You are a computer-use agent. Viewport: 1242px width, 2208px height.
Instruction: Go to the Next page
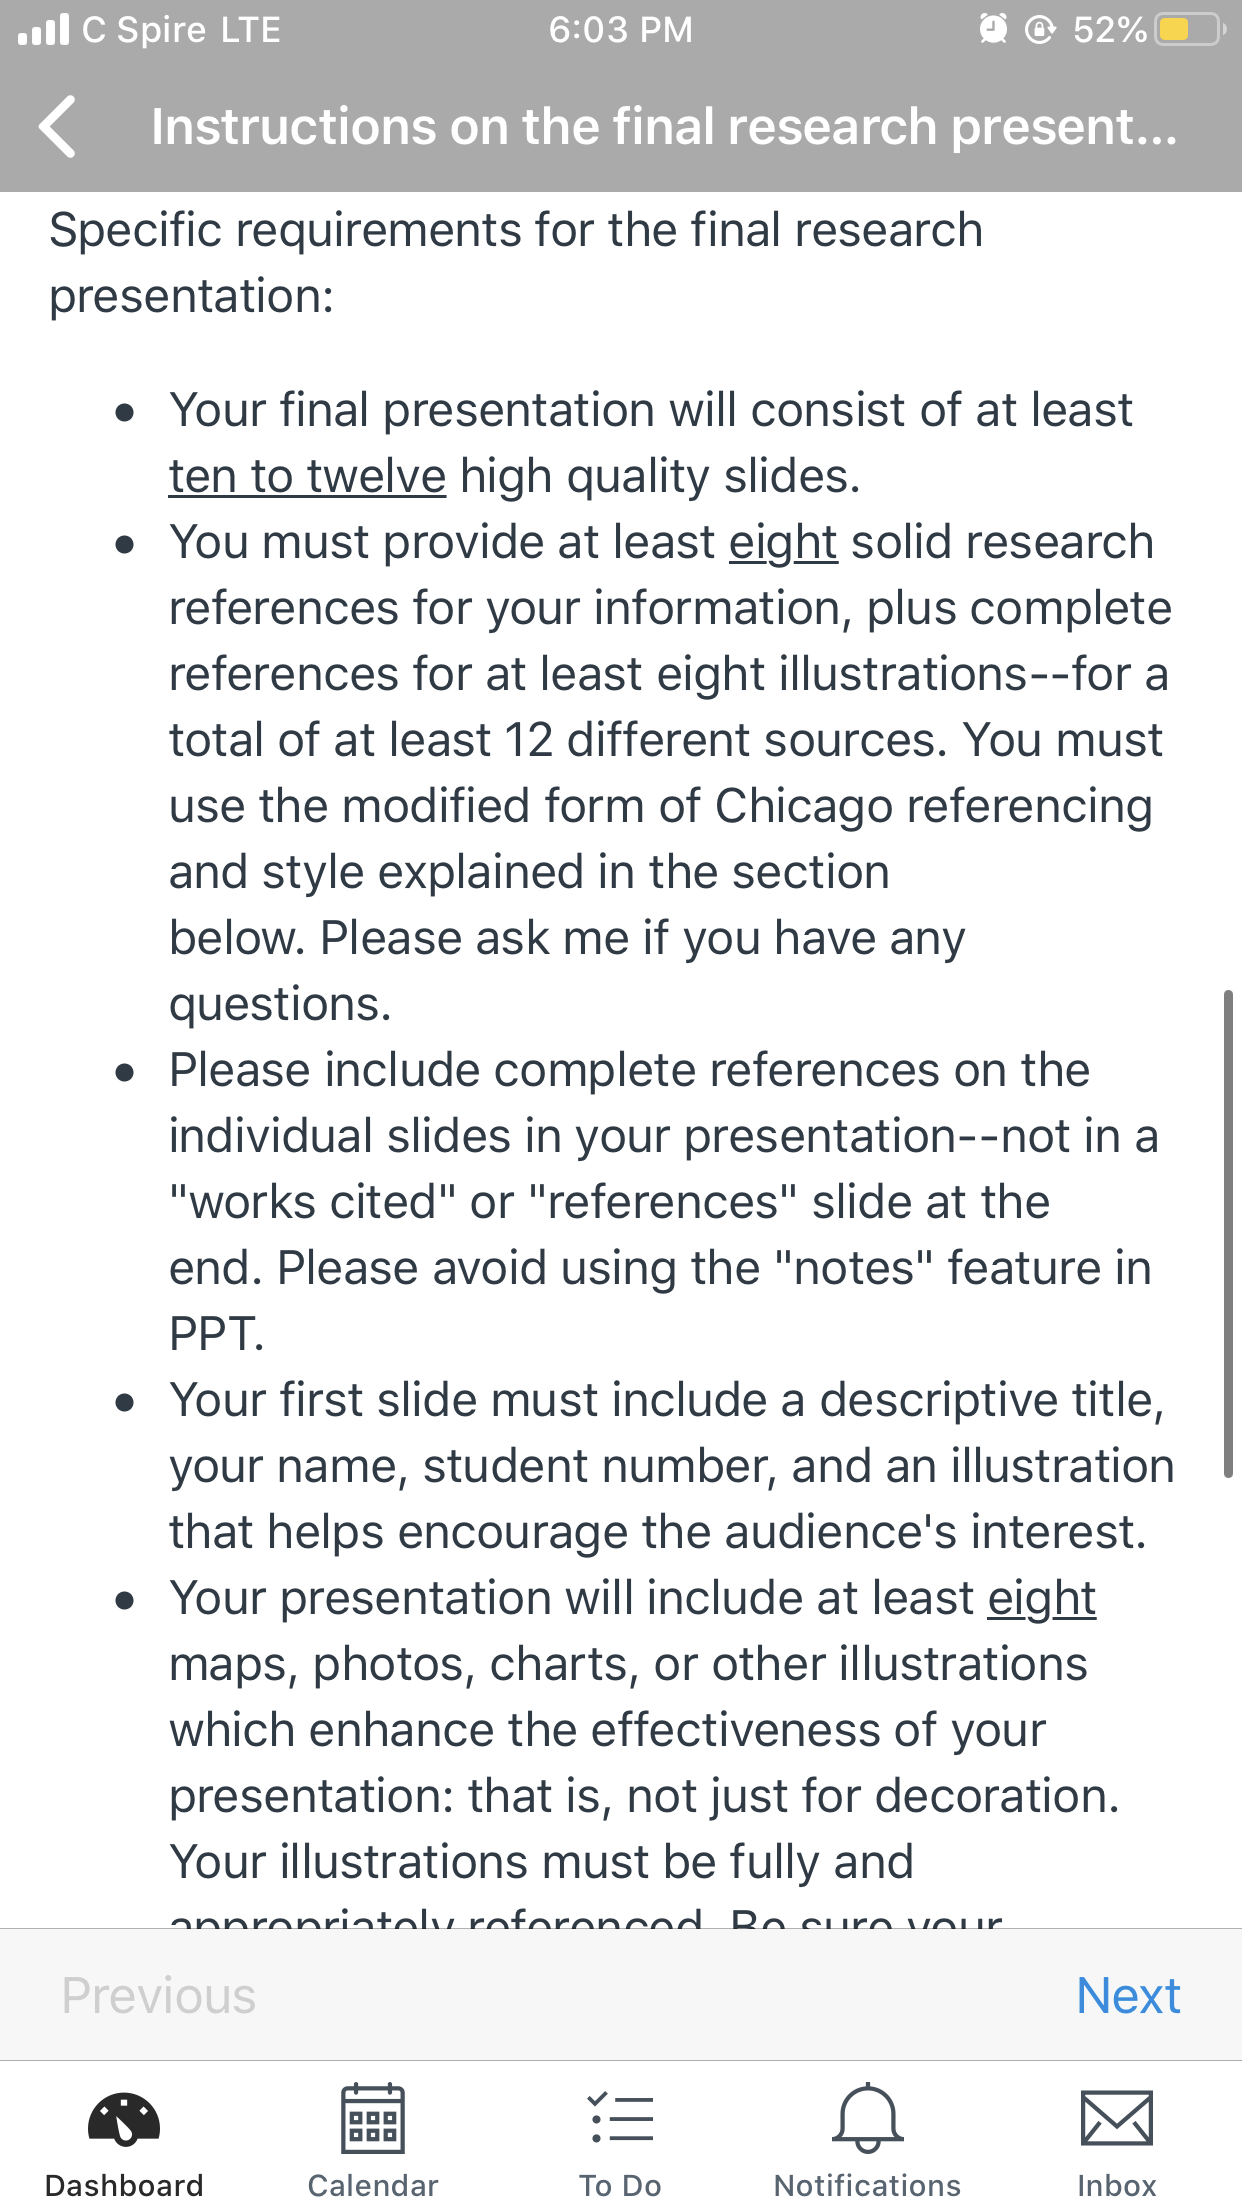tap(1128, 1996)
